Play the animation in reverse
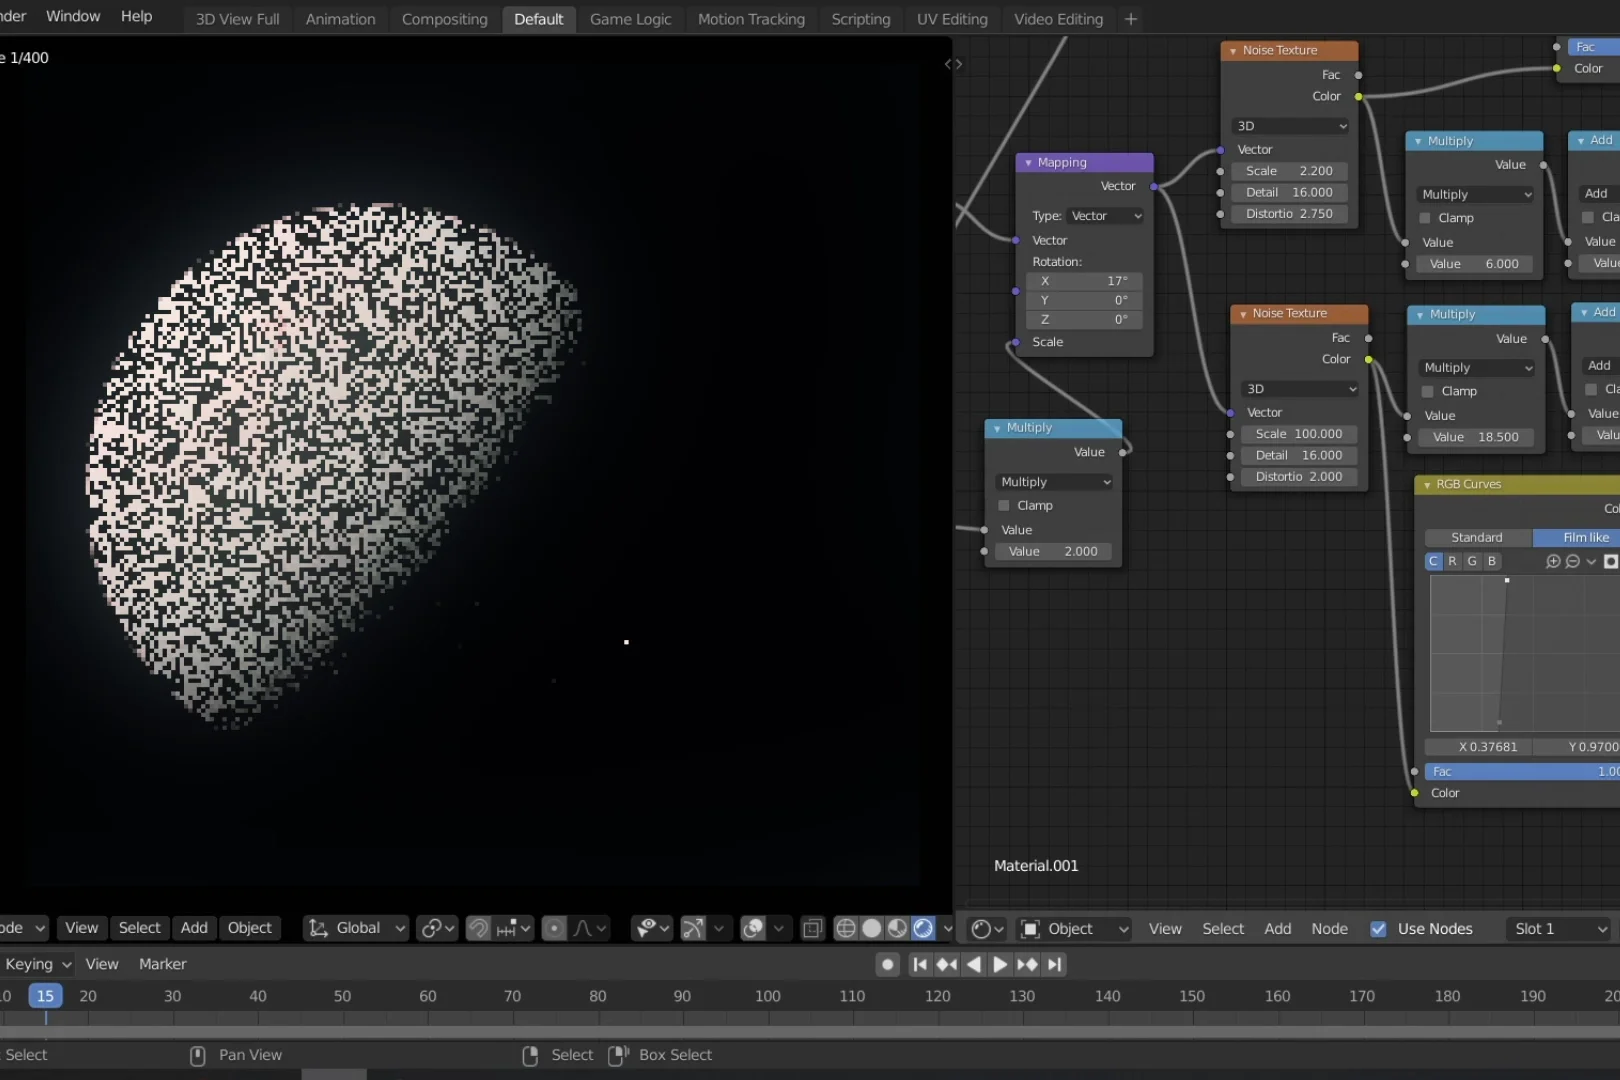Screen dimensions: 1620x1080 click(x=974, y=964)
